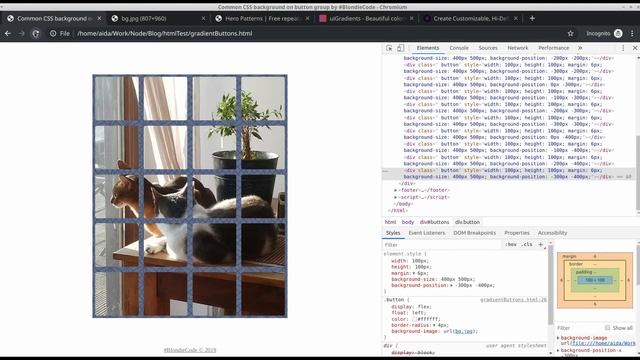Open the Network panel
This screenshot has width=640, height=360.
[518, 48]
